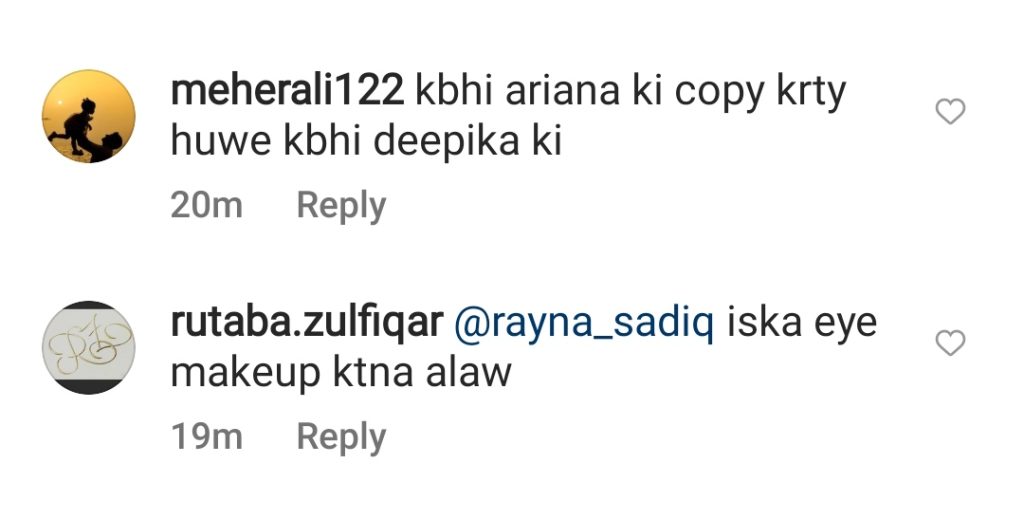
Task: Open meherali122's sunset profile picture
Action: tap(89, 116)
